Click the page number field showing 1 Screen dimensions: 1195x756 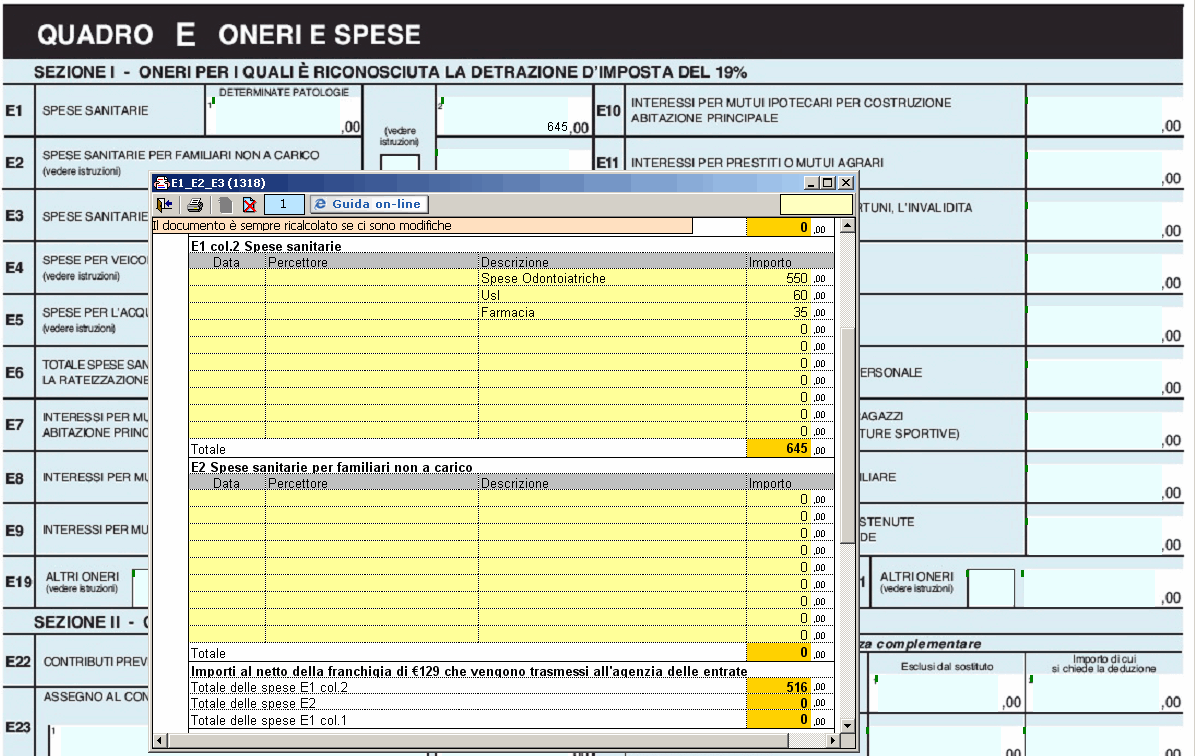point(284,204)
